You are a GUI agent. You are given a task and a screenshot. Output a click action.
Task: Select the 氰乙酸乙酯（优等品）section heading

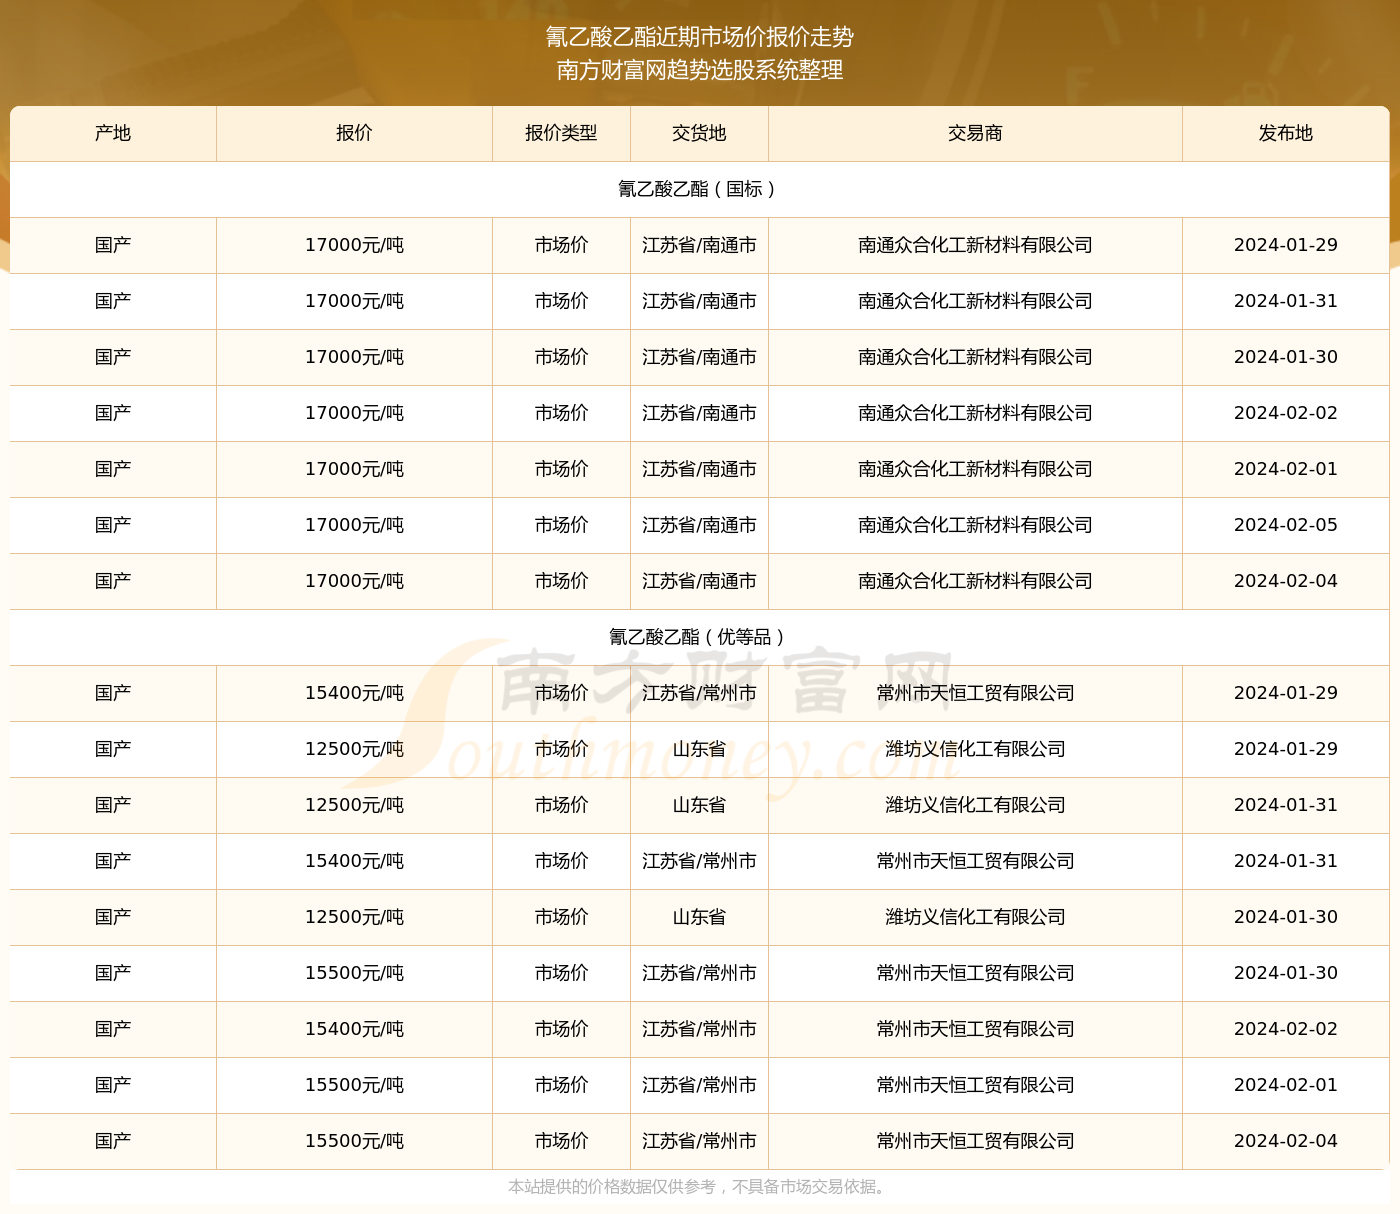click(x=699, y=637)
